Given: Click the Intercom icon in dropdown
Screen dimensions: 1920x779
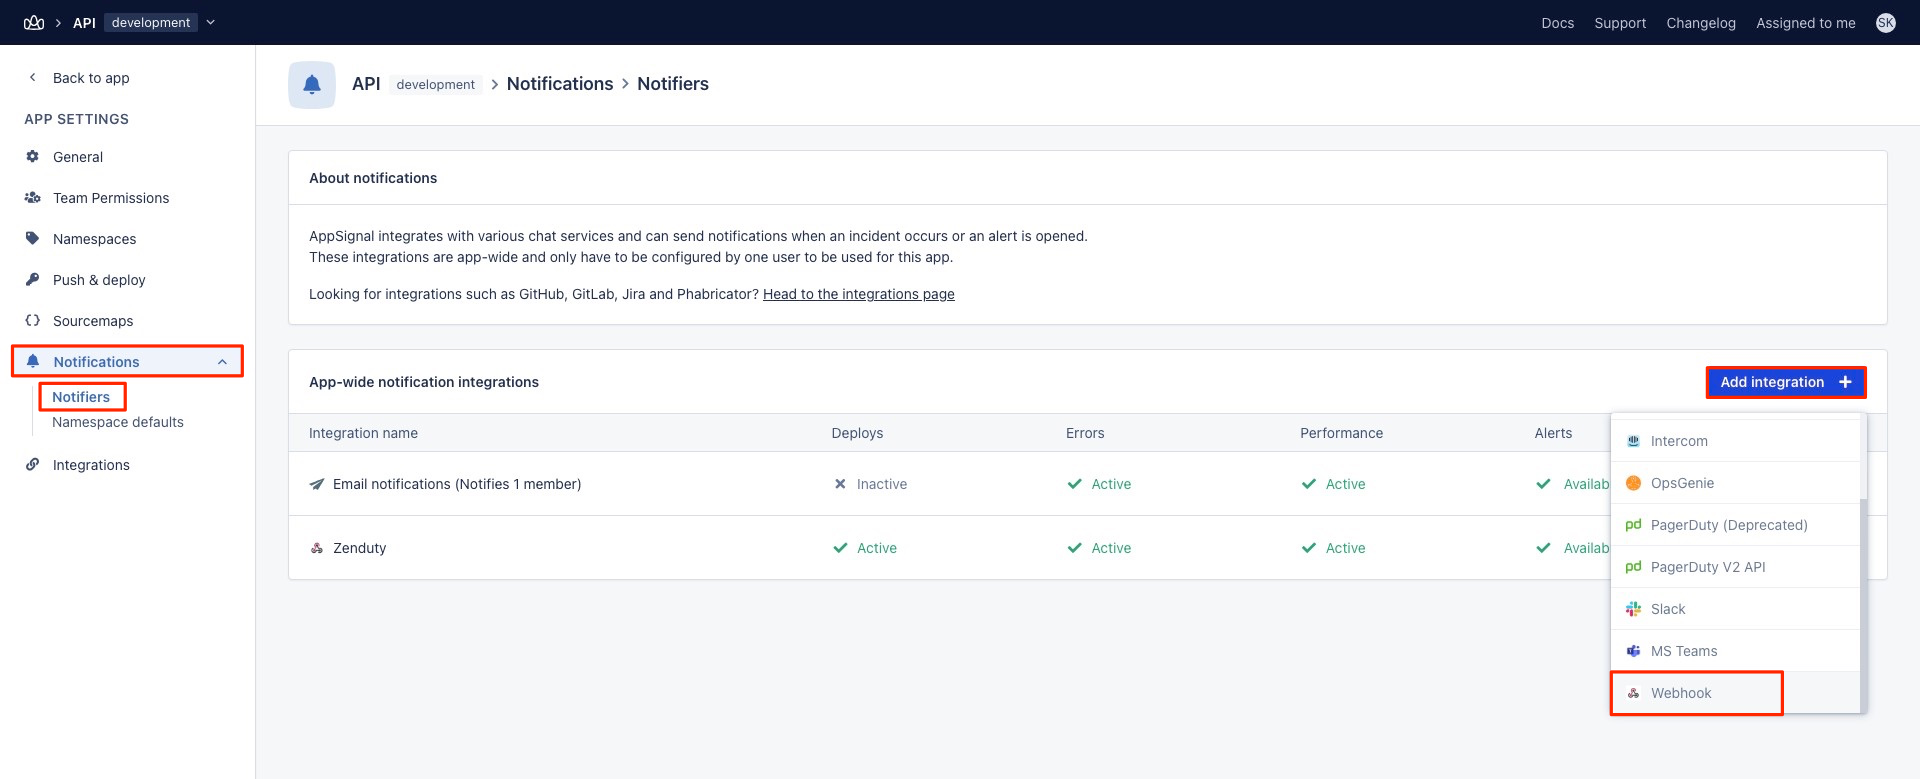Looking at the screenshot, I should pos(1633,441).
